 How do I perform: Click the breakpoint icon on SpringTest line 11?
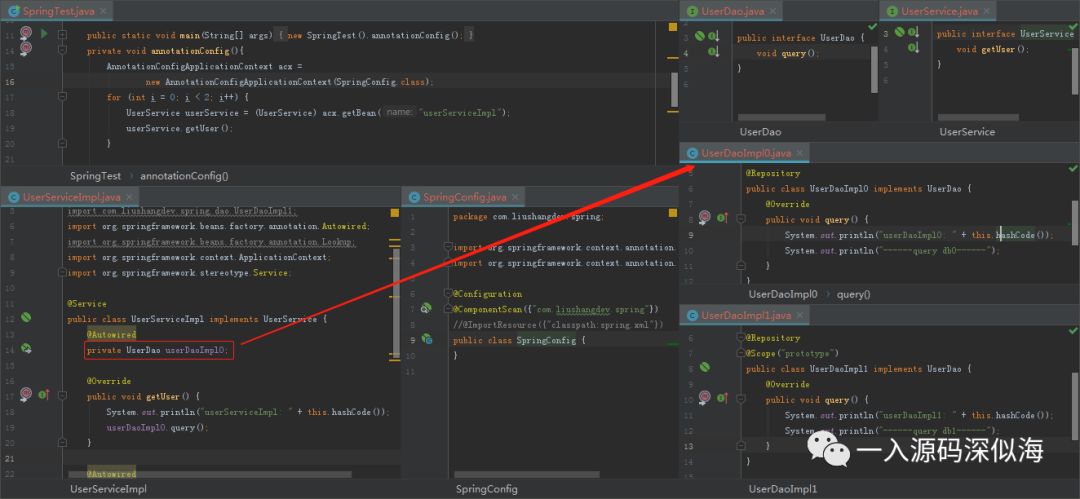[x=26, y=33]
